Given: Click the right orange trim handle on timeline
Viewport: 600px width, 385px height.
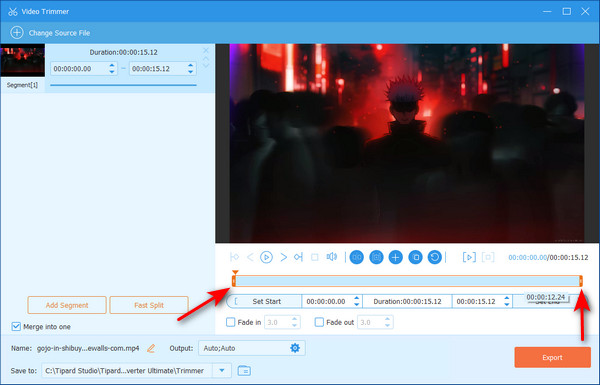Looking at the screenshot, I should coord(581,281).
